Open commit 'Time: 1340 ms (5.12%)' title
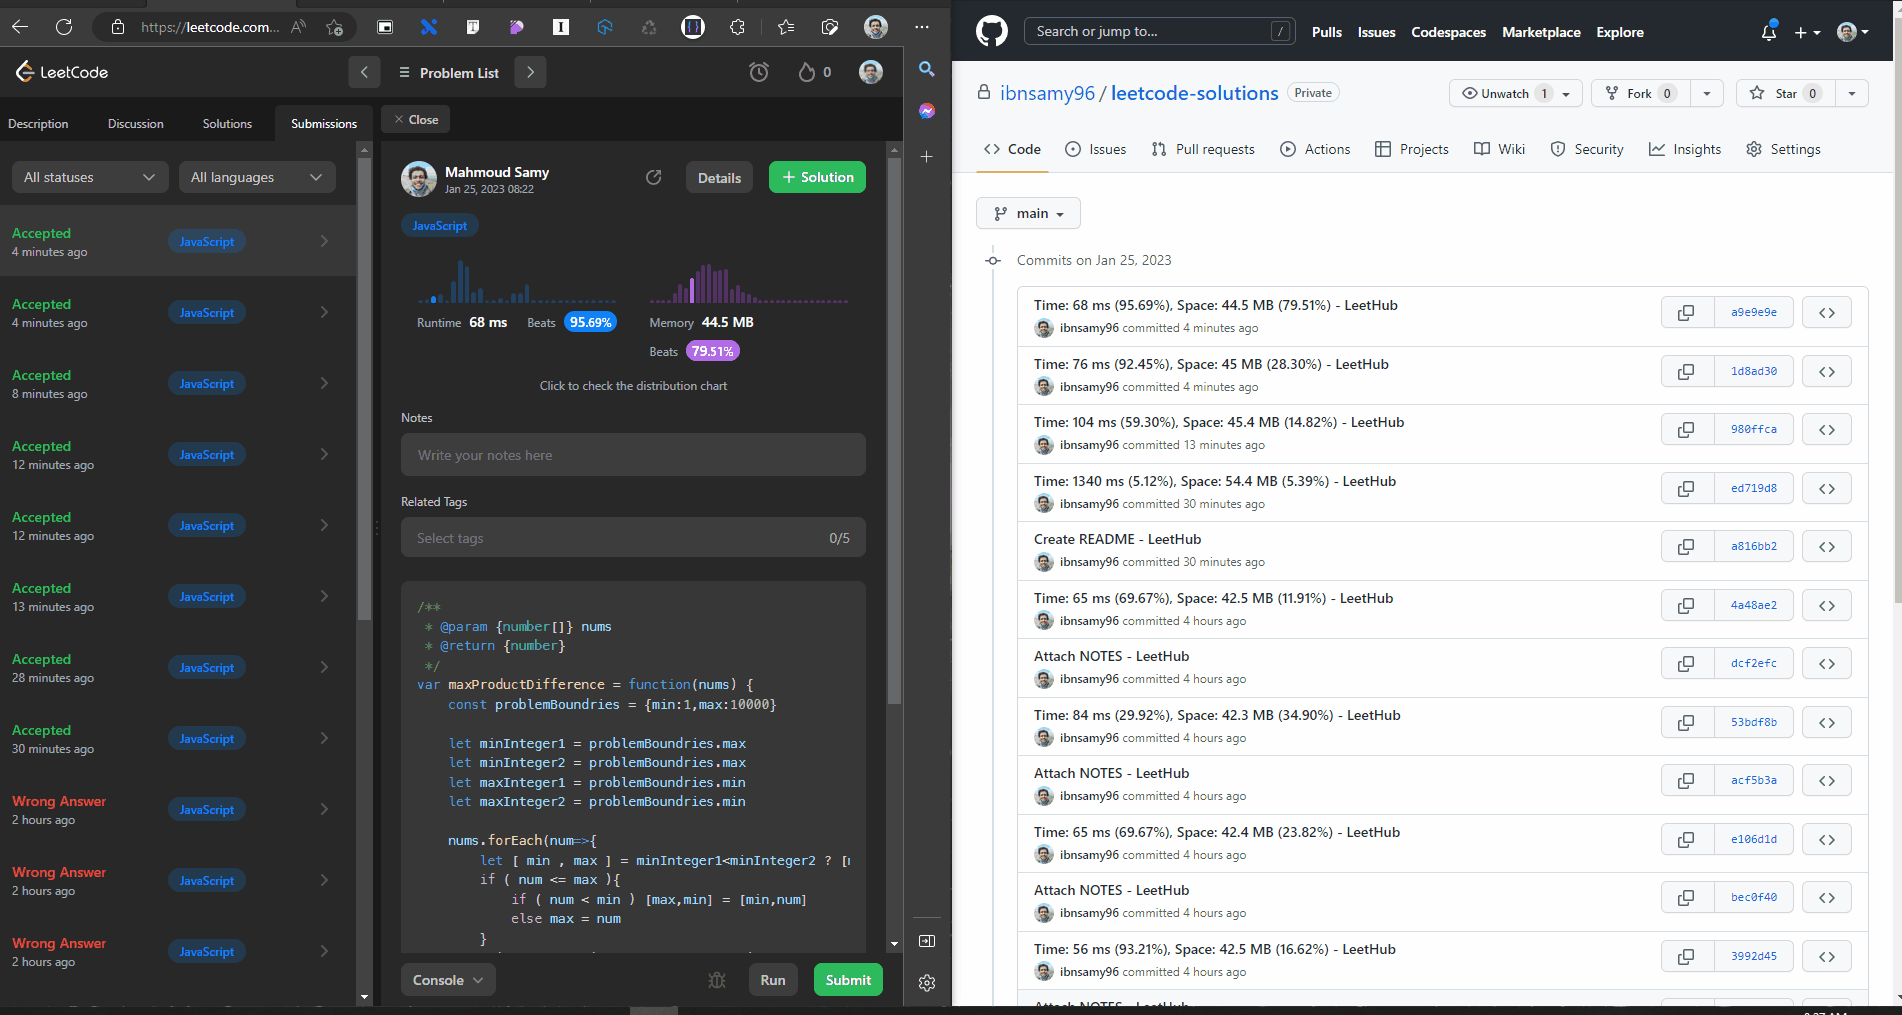 [1215, 481]
